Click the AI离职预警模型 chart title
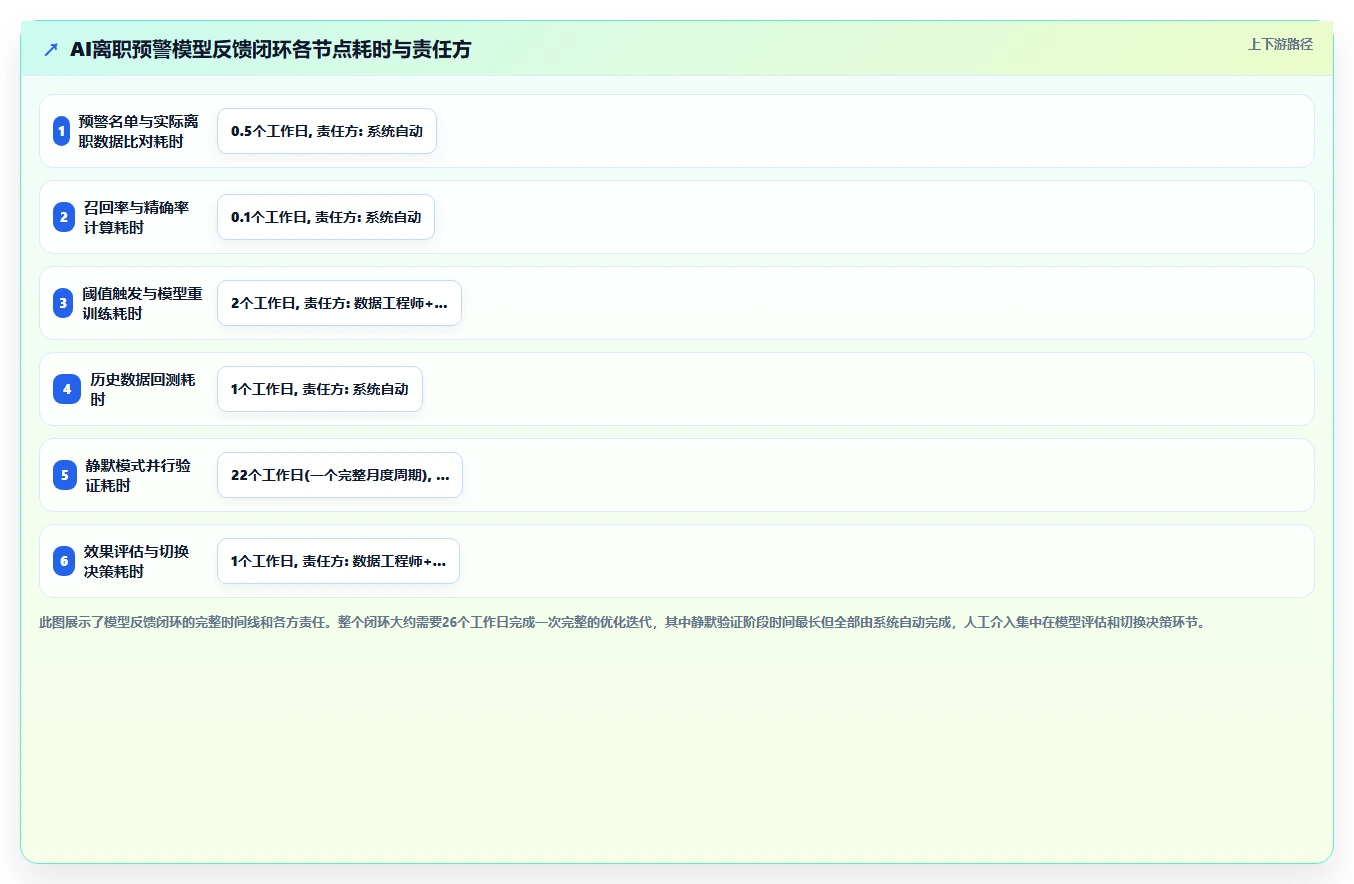 pyautogui.click(x=270, y=49)
